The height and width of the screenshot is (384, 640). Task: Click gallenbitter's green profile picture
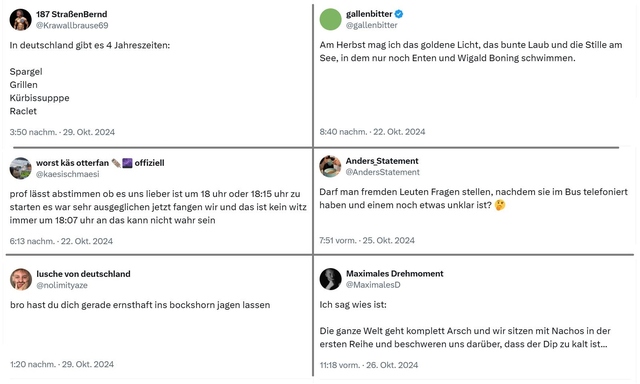point(330,19)
